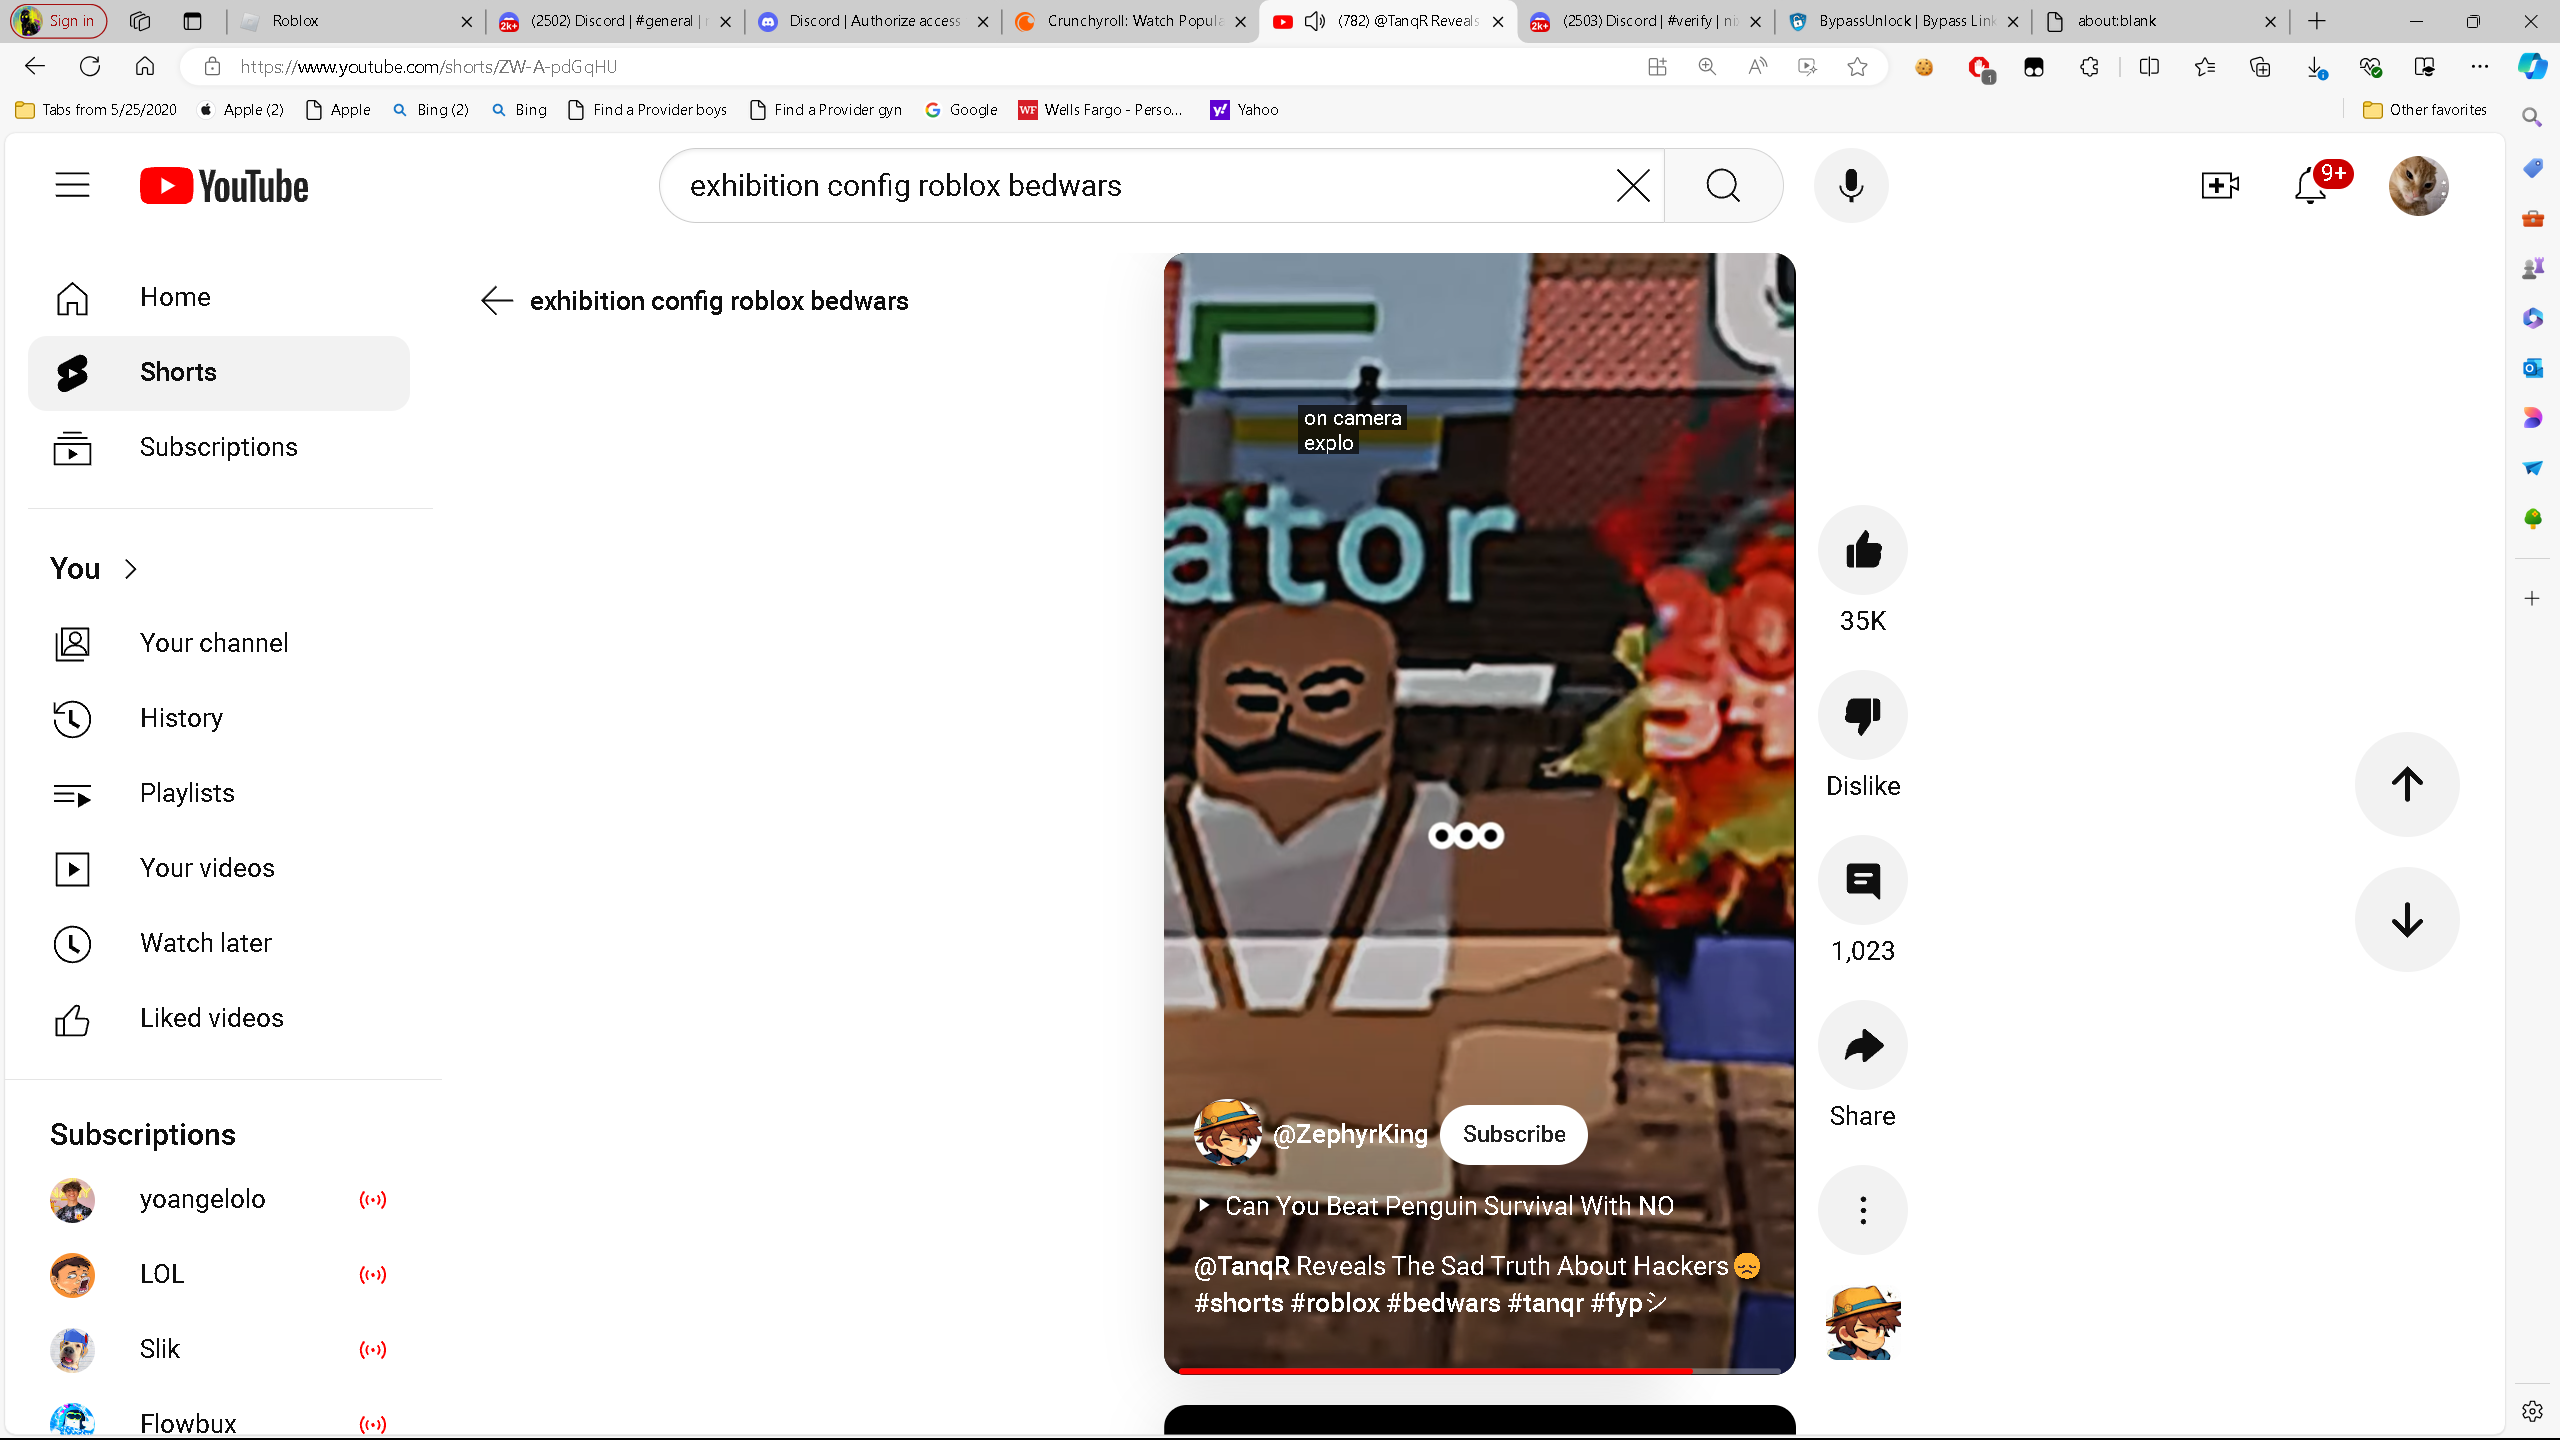Open the @TanqR channel link
Image resolution: width=2560 pixels, height=1440 pixels.
click(1241, 1266)
